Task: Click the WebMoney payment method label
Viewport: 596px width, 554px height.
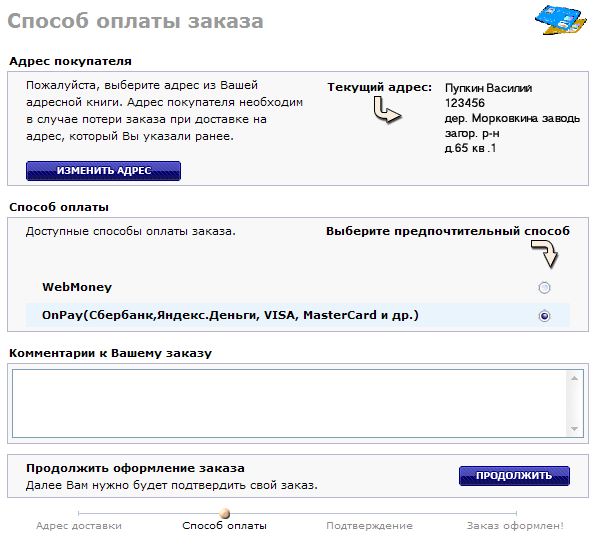Action: 77,287
